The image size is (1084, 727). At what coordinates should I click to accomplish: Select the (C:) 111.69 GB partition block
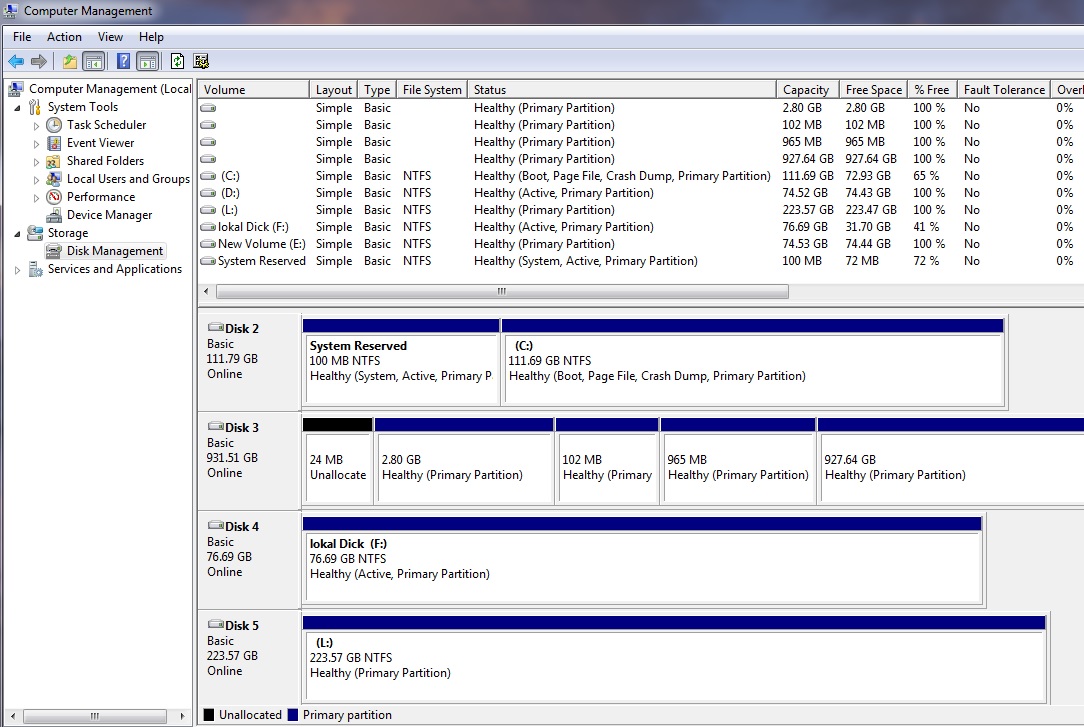click(x=753, y=362)
